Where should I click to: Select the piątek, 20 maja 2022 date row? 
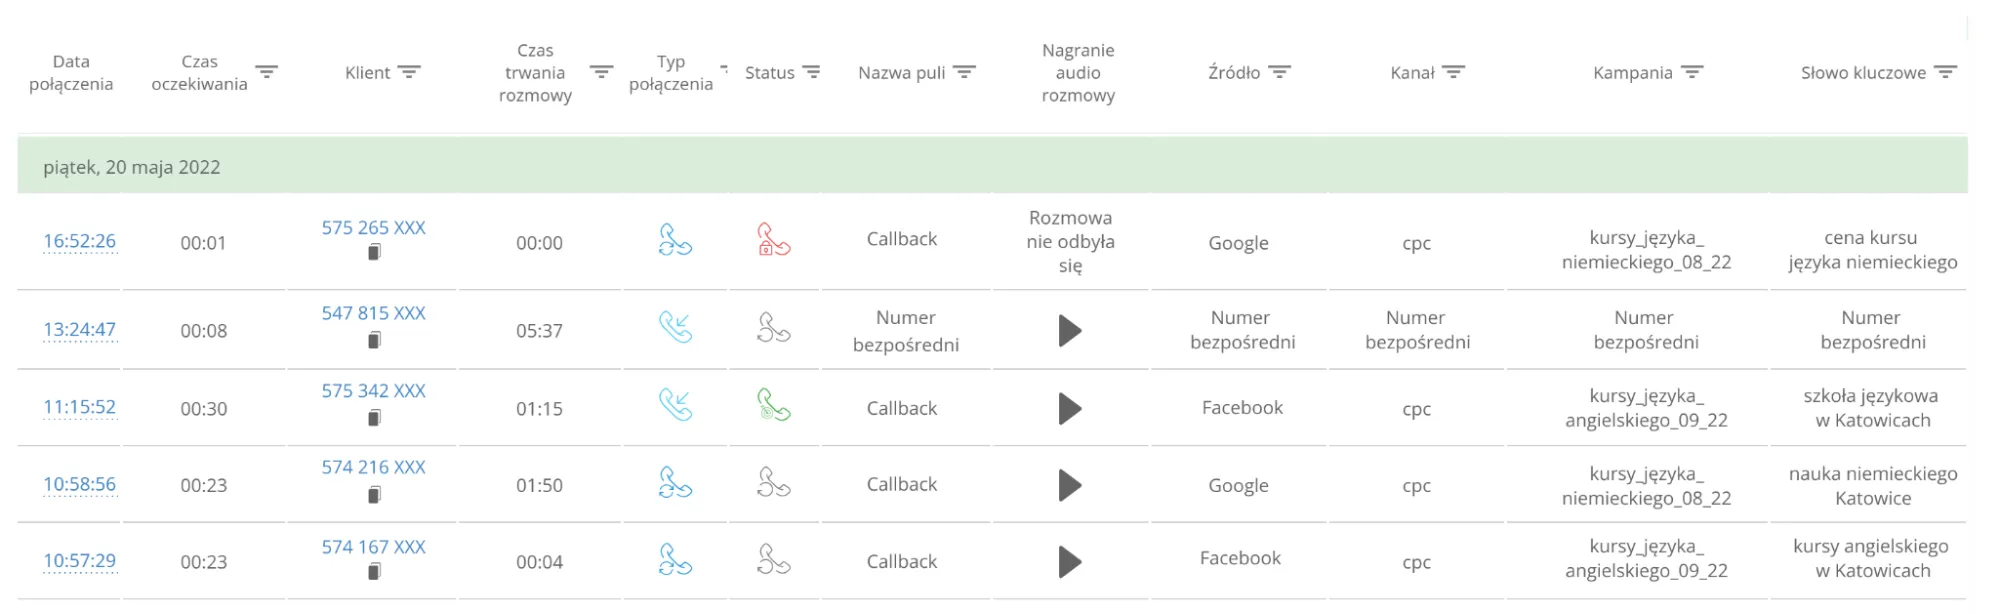click(131, 167)
